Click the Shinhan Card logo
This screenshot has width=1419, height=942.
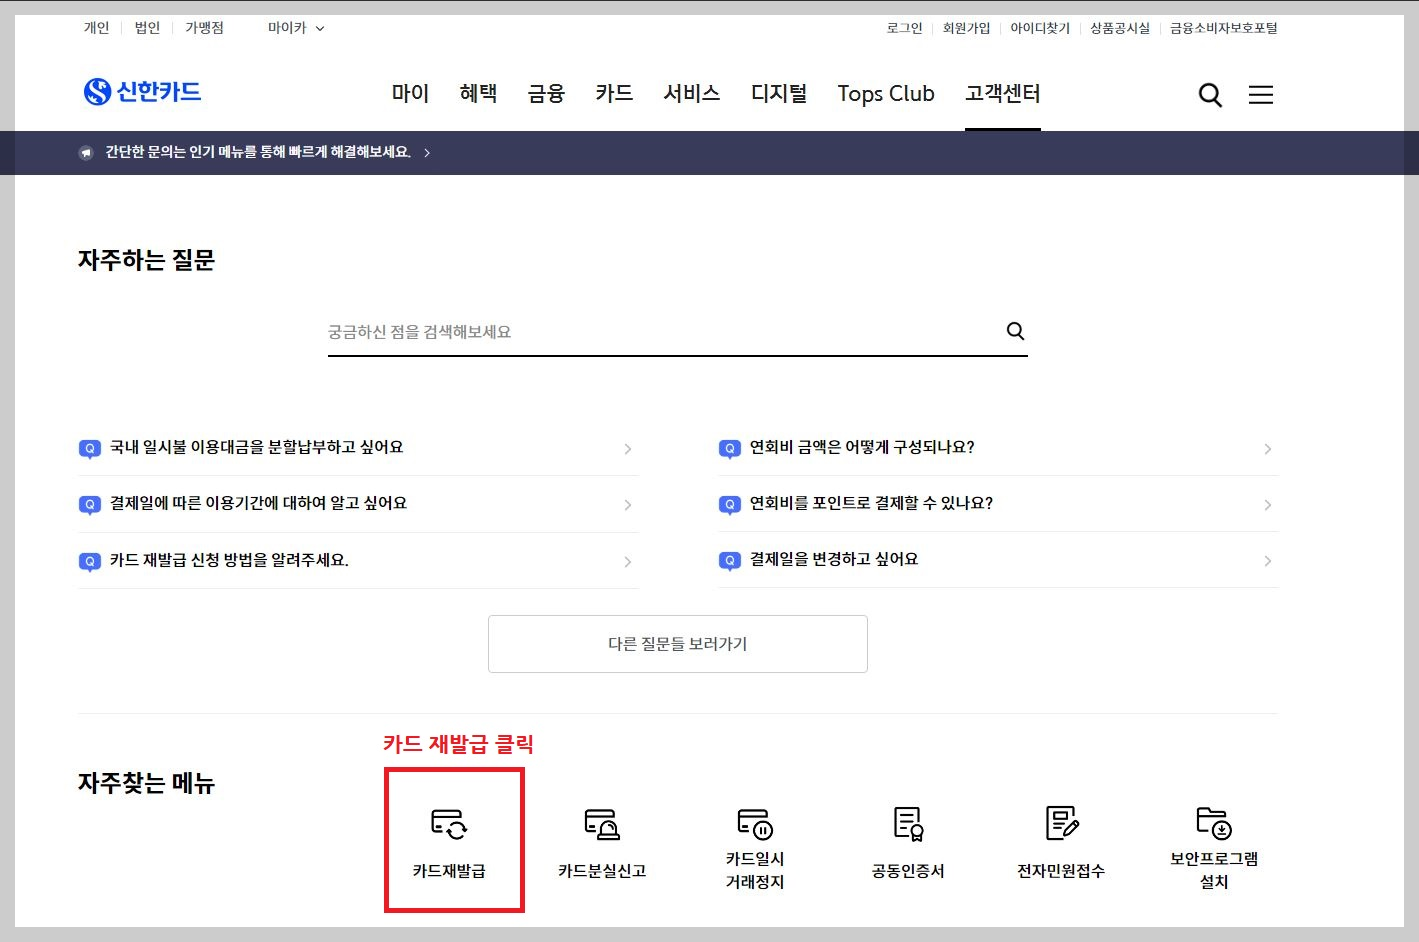coord(142,92)
